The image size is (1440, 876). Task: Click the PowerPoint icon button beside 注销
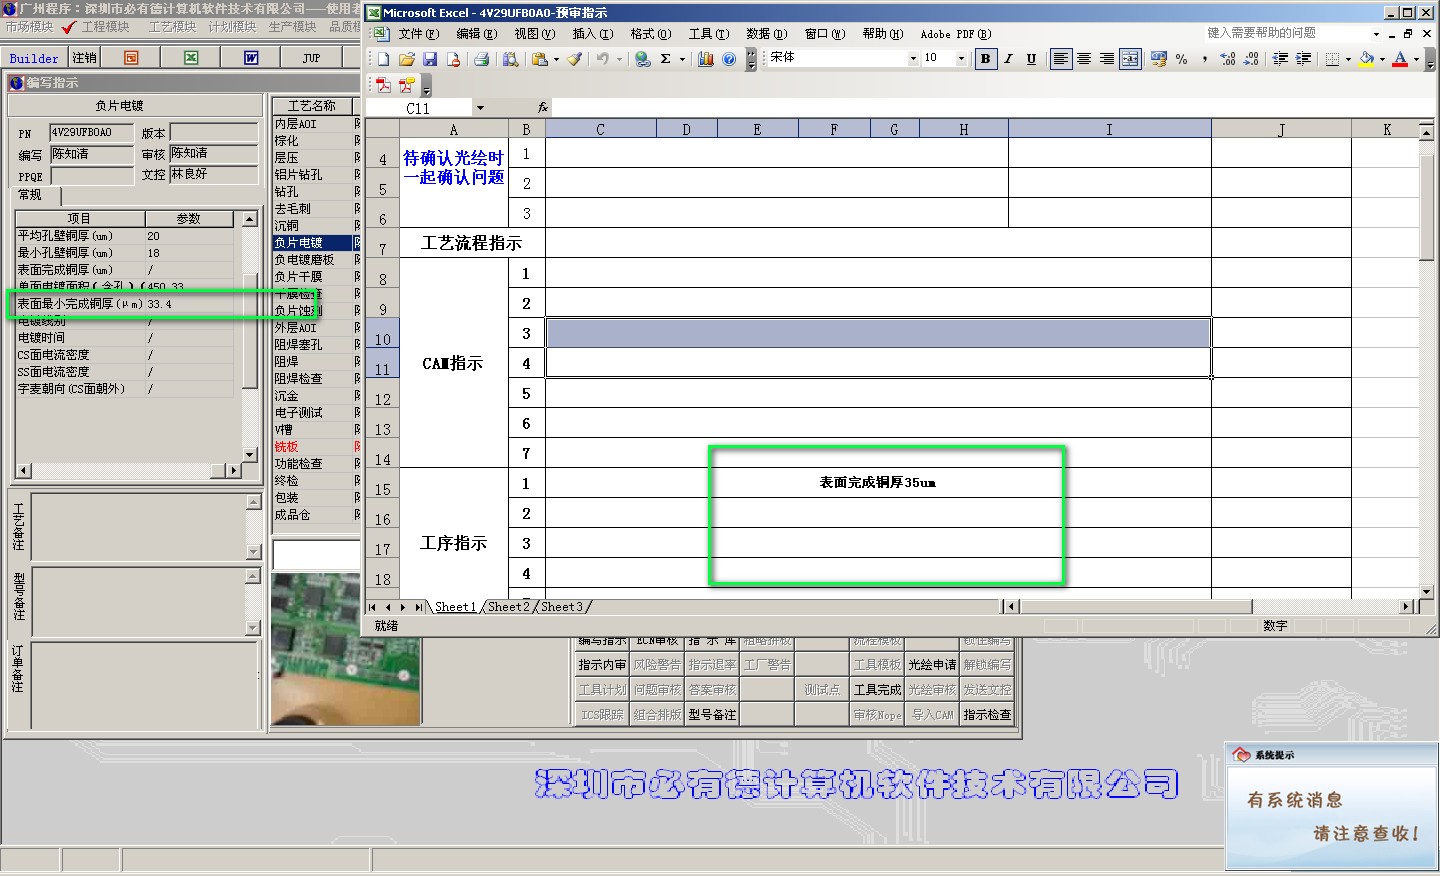pos(131,58)
